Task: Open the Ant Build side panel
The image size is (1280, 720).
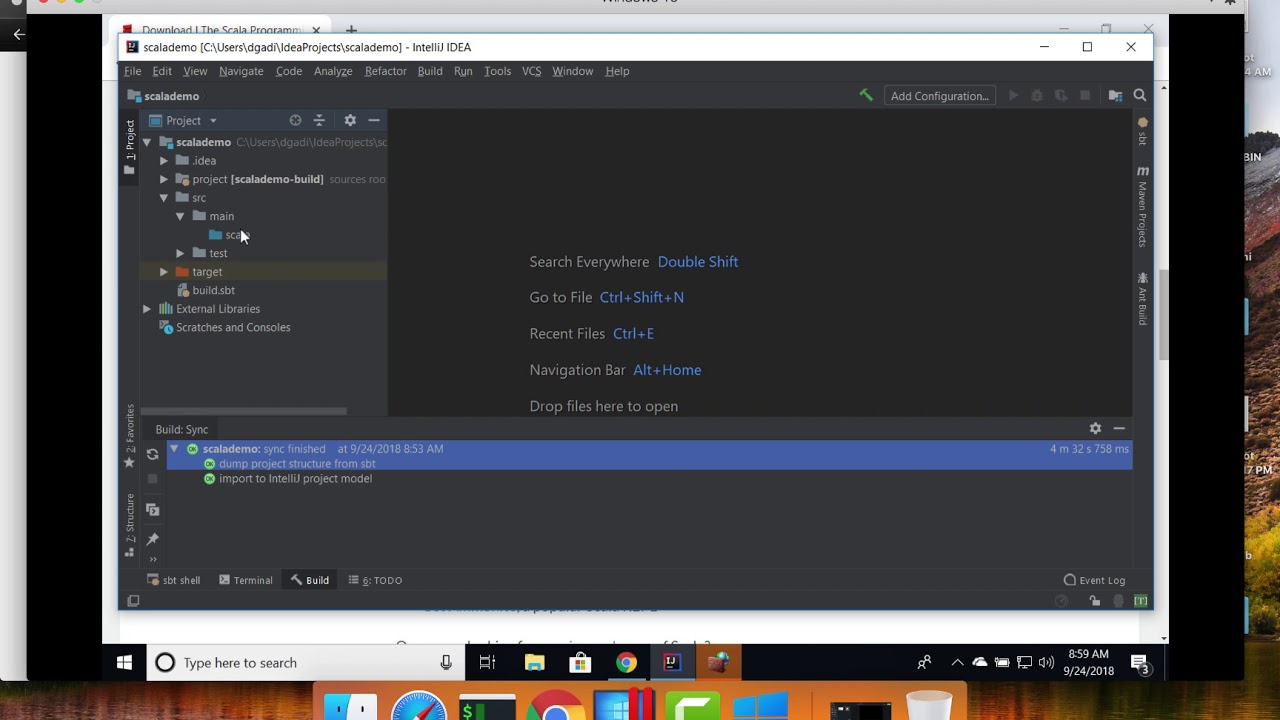Action: click(1142, 298)
